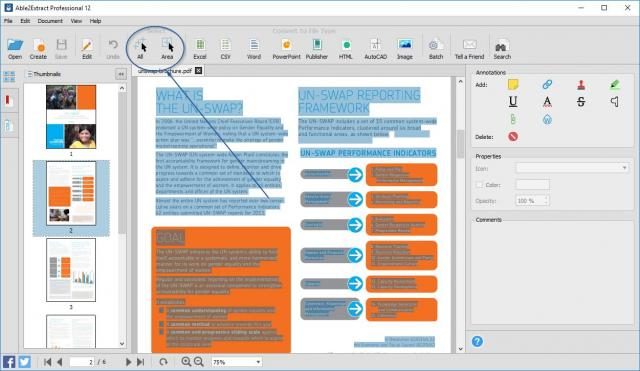Share via Twitter icon
Image resolution: width=640 pixels, height=371 pixels.
pyautogui.click(x=24, y=362)
